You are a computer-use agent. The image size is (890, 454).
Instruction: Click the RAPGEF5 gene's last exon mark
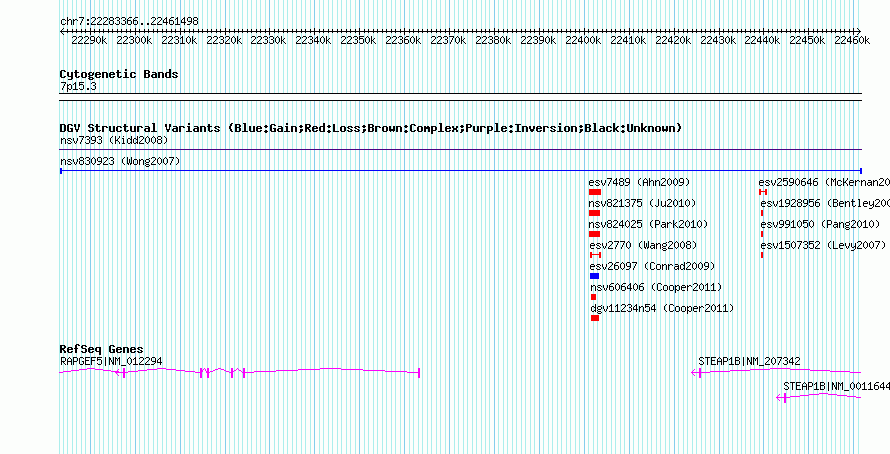pyautogui.click(x=419, y=372)
